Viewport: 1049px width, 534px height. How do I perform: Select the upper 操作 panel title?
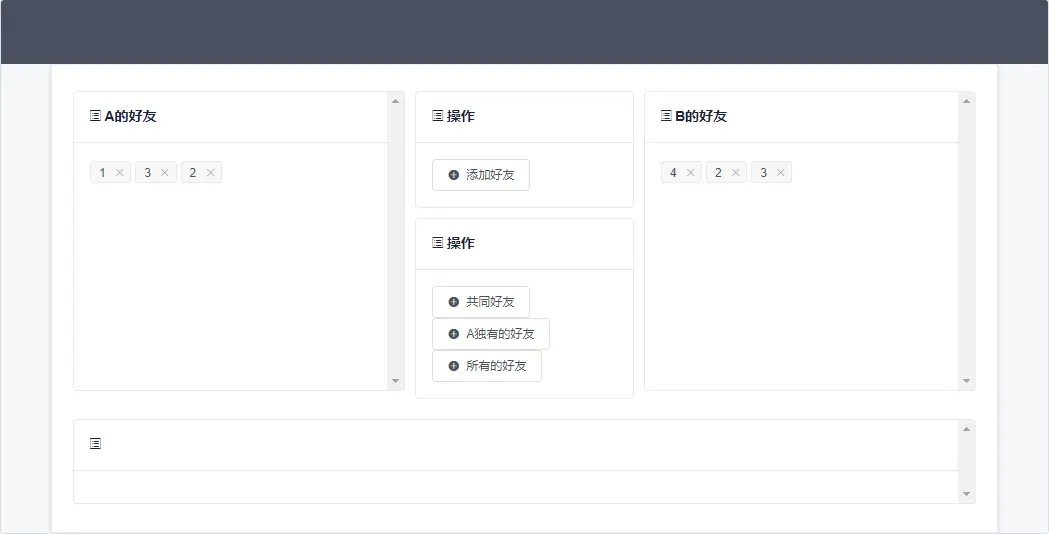pyautogui.click(x=461, y=116)
